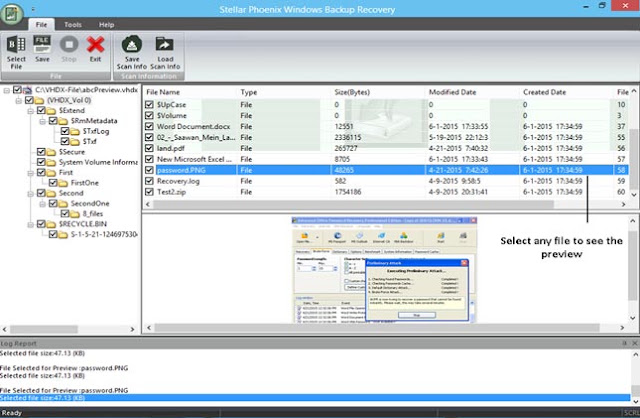640x418 pixels.
Task: Click the folder tree horizontal scrollbar thumb
Action: point(44,329)
